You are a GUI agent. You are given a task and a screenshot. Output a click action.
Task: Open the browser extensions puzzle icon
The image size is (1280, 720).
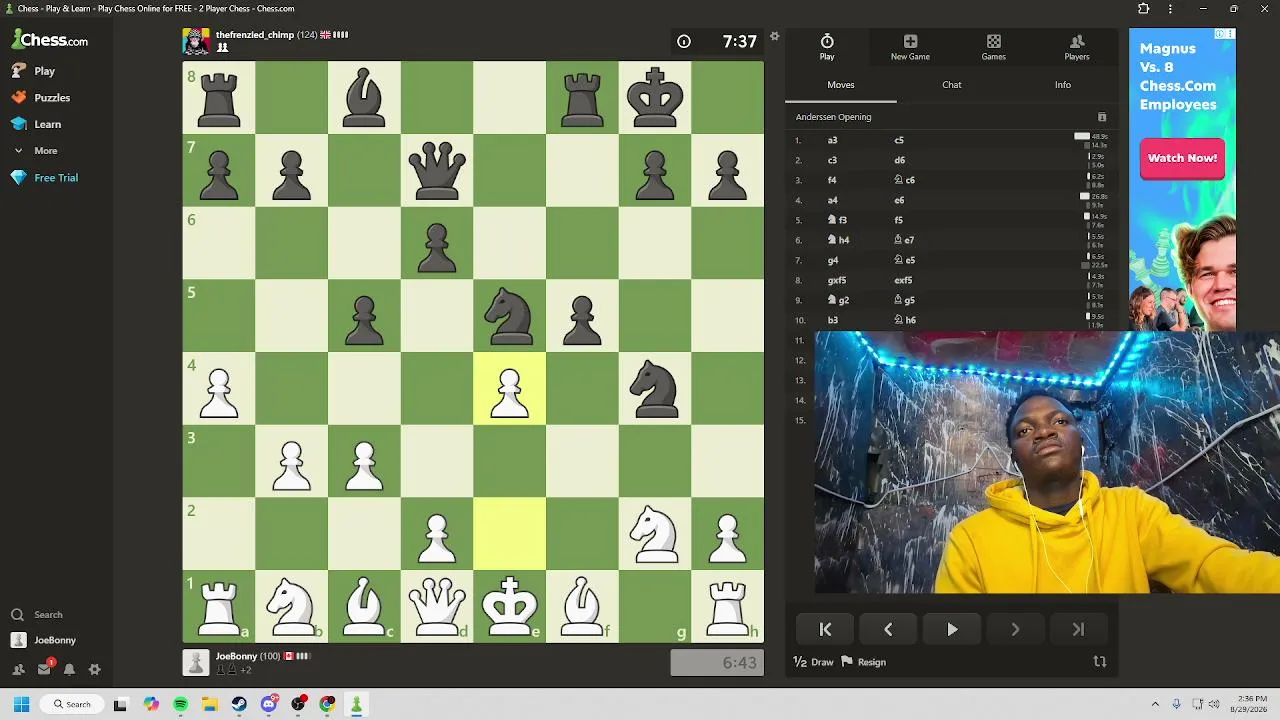[1144, 9]
